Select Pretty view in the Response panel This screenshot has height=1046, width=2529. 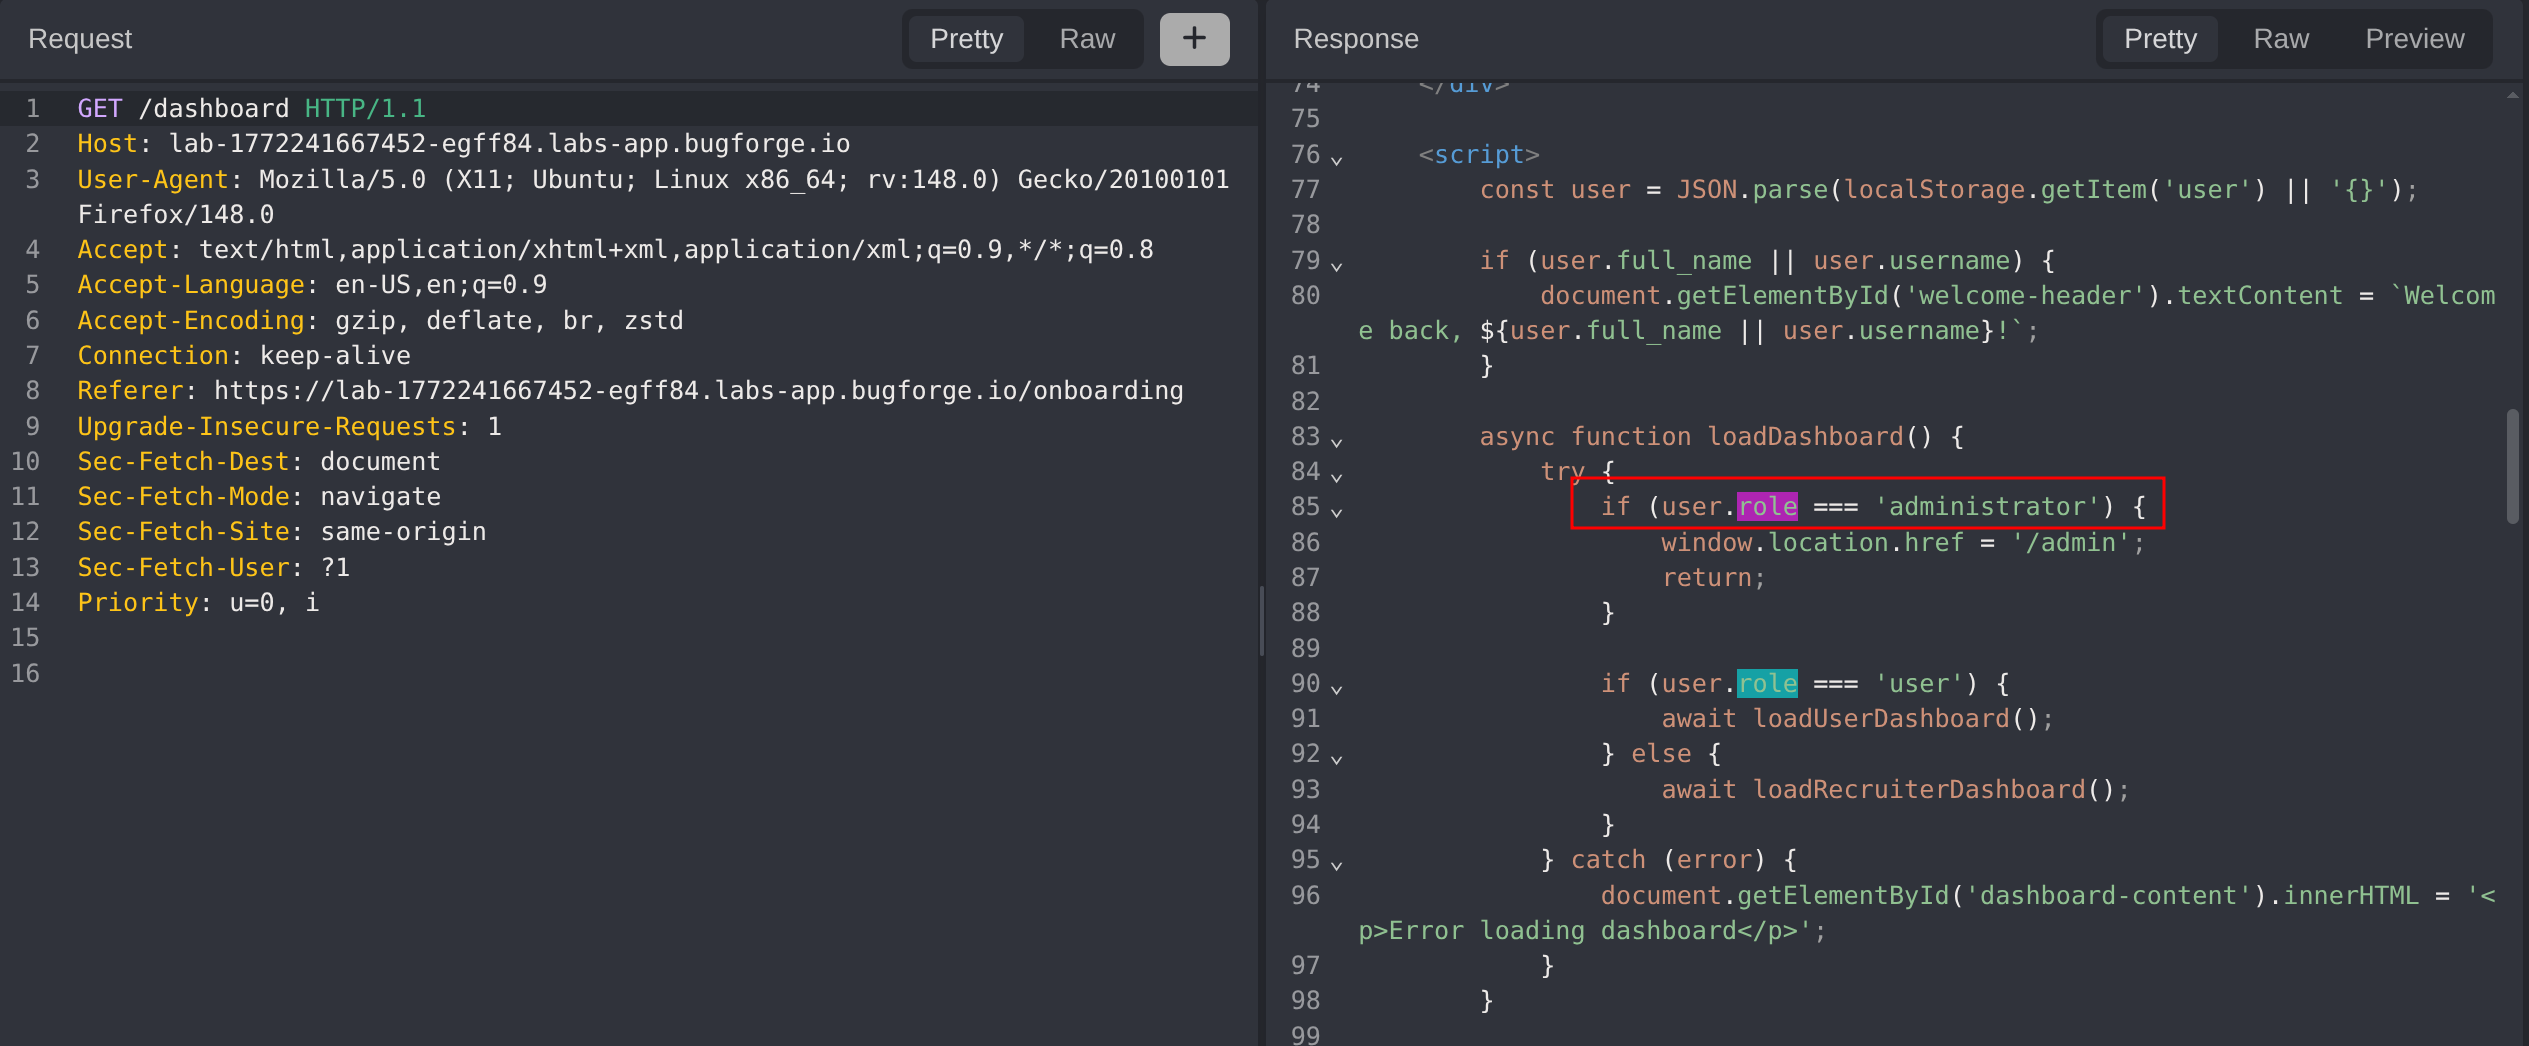point(2160,39)
